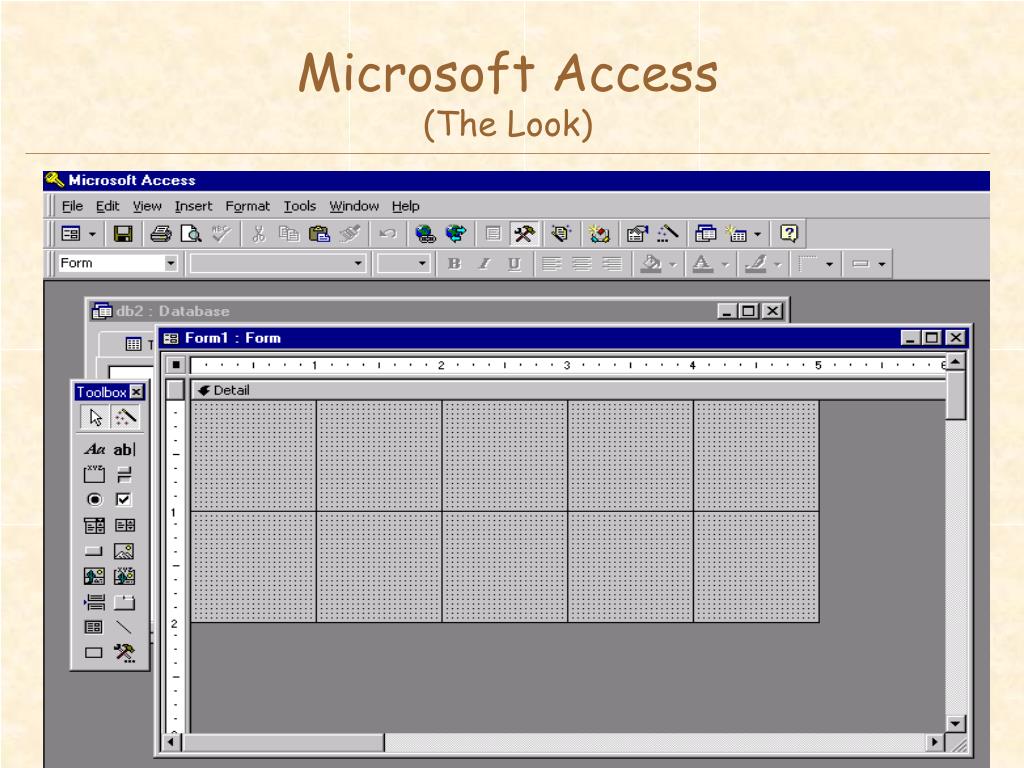Open Line/Border Width dropdown arrow
The height and width of the screenshot is (768, 1024).
point(829,264)
